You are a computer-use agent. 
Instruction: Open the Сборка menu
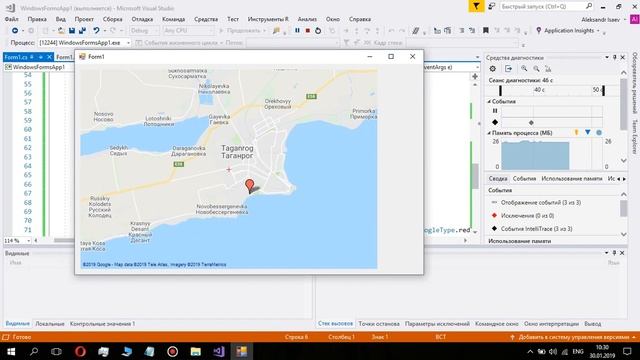click(x=112, y=19)
